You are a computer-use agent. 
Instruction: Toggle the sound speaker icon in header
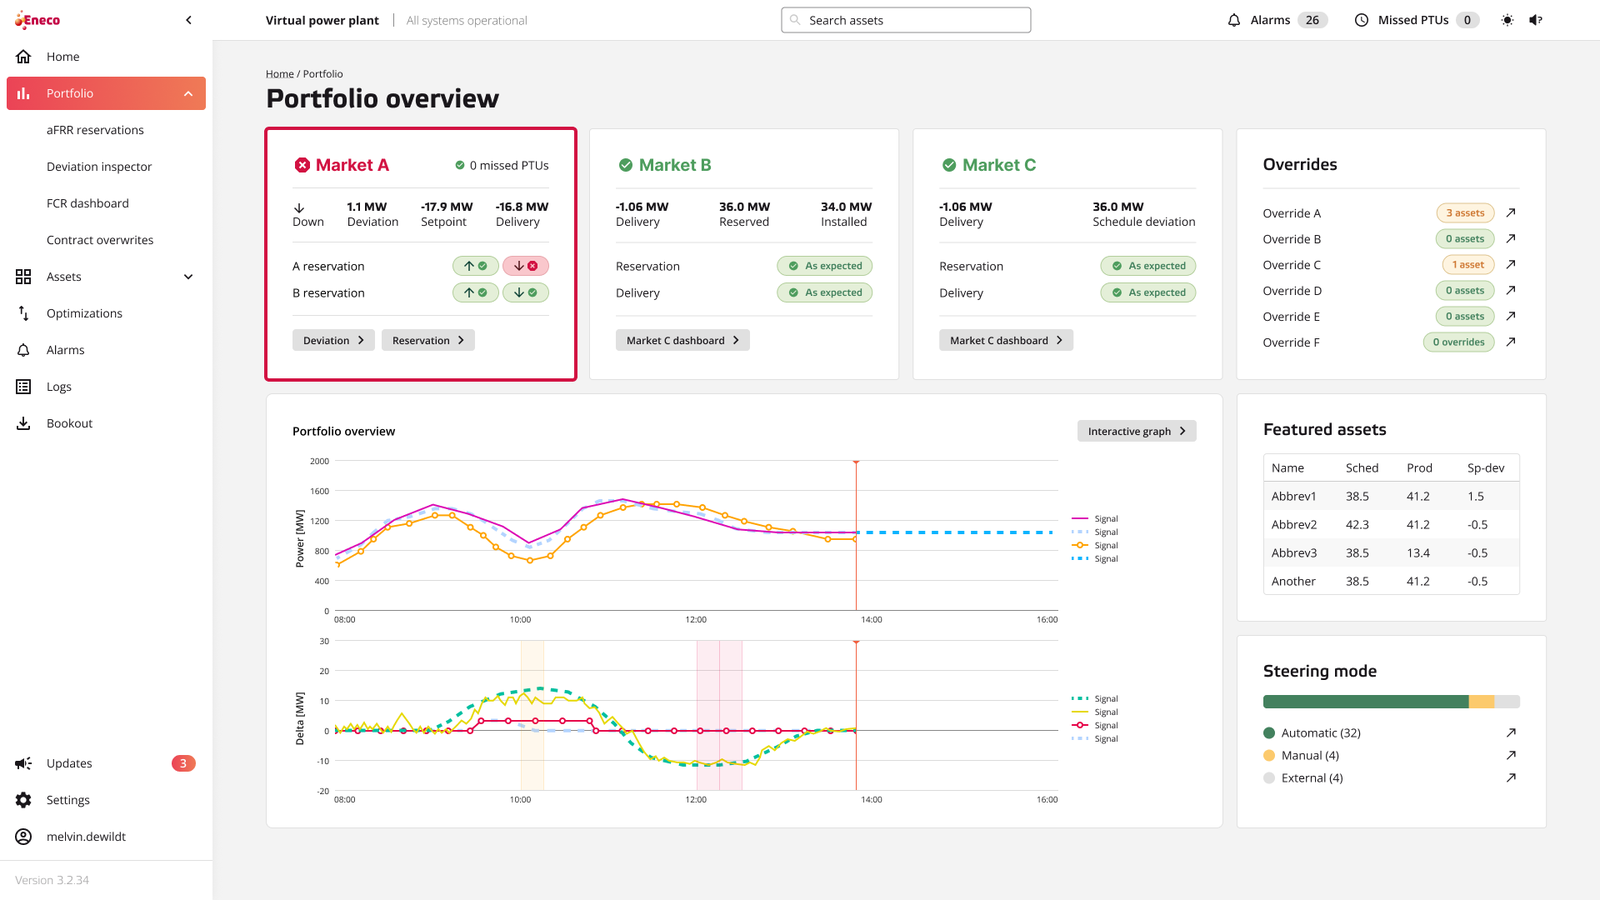point(1536,20)
